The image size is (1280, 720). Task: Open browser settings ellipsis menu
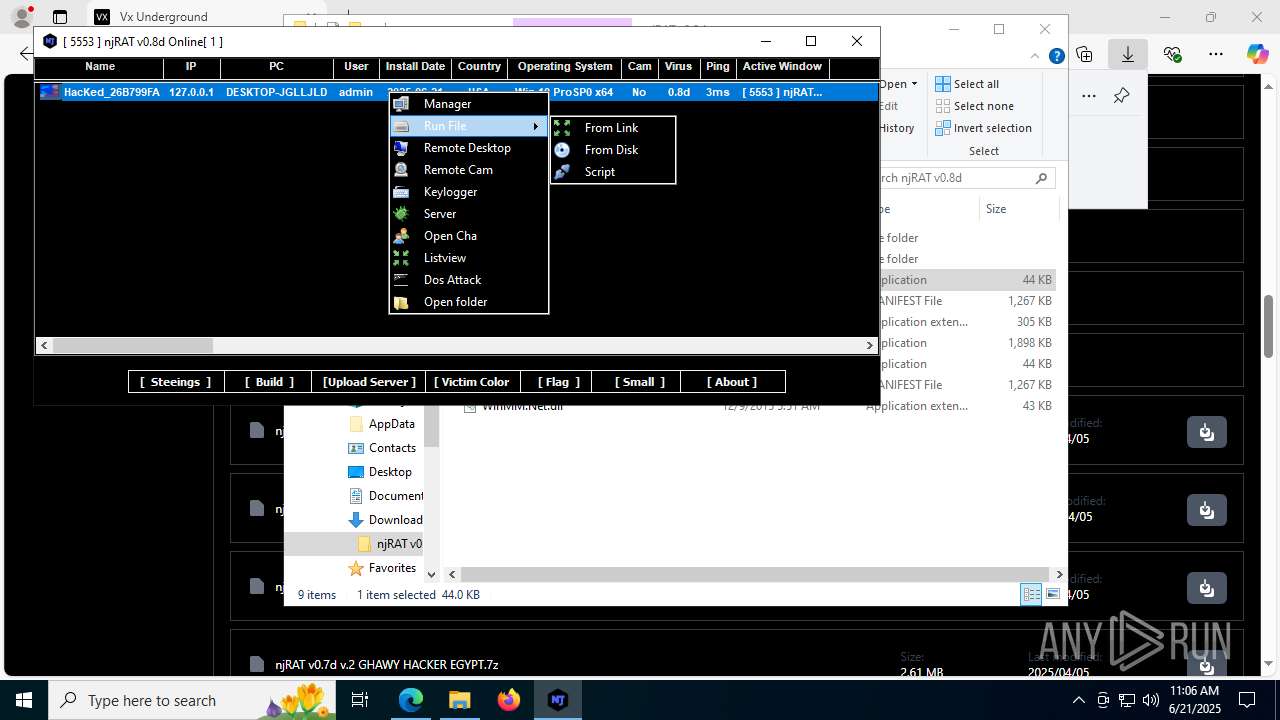point(1216,54)
